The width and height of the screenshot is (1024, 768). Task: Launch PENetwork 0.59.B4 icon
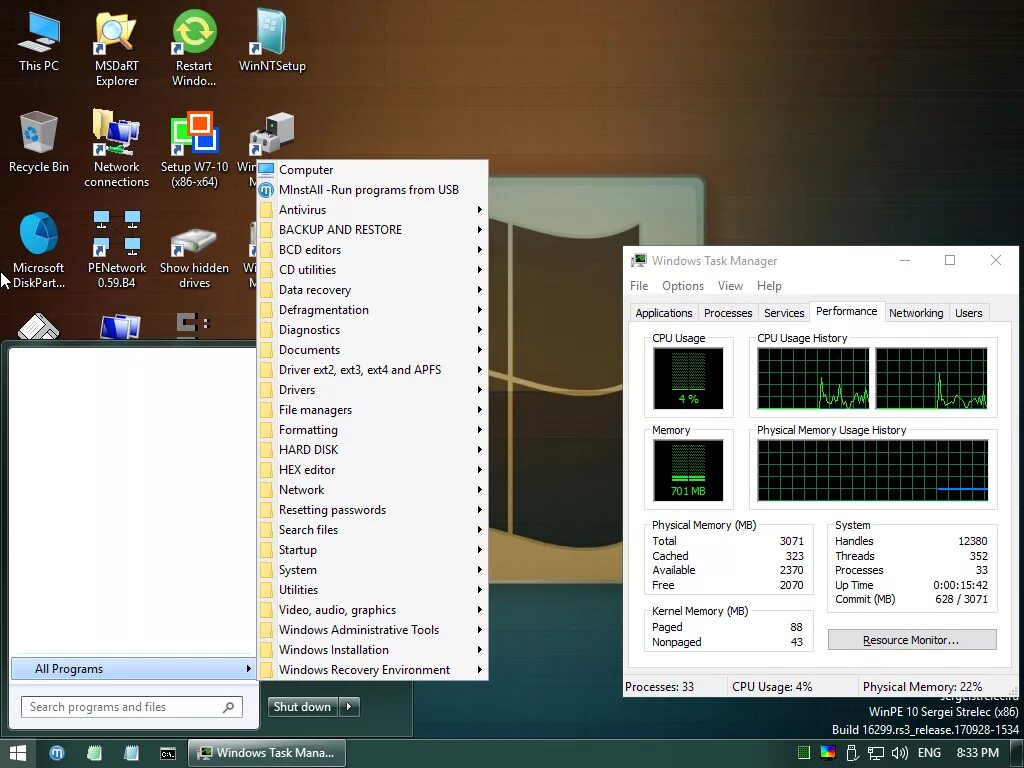116,250
